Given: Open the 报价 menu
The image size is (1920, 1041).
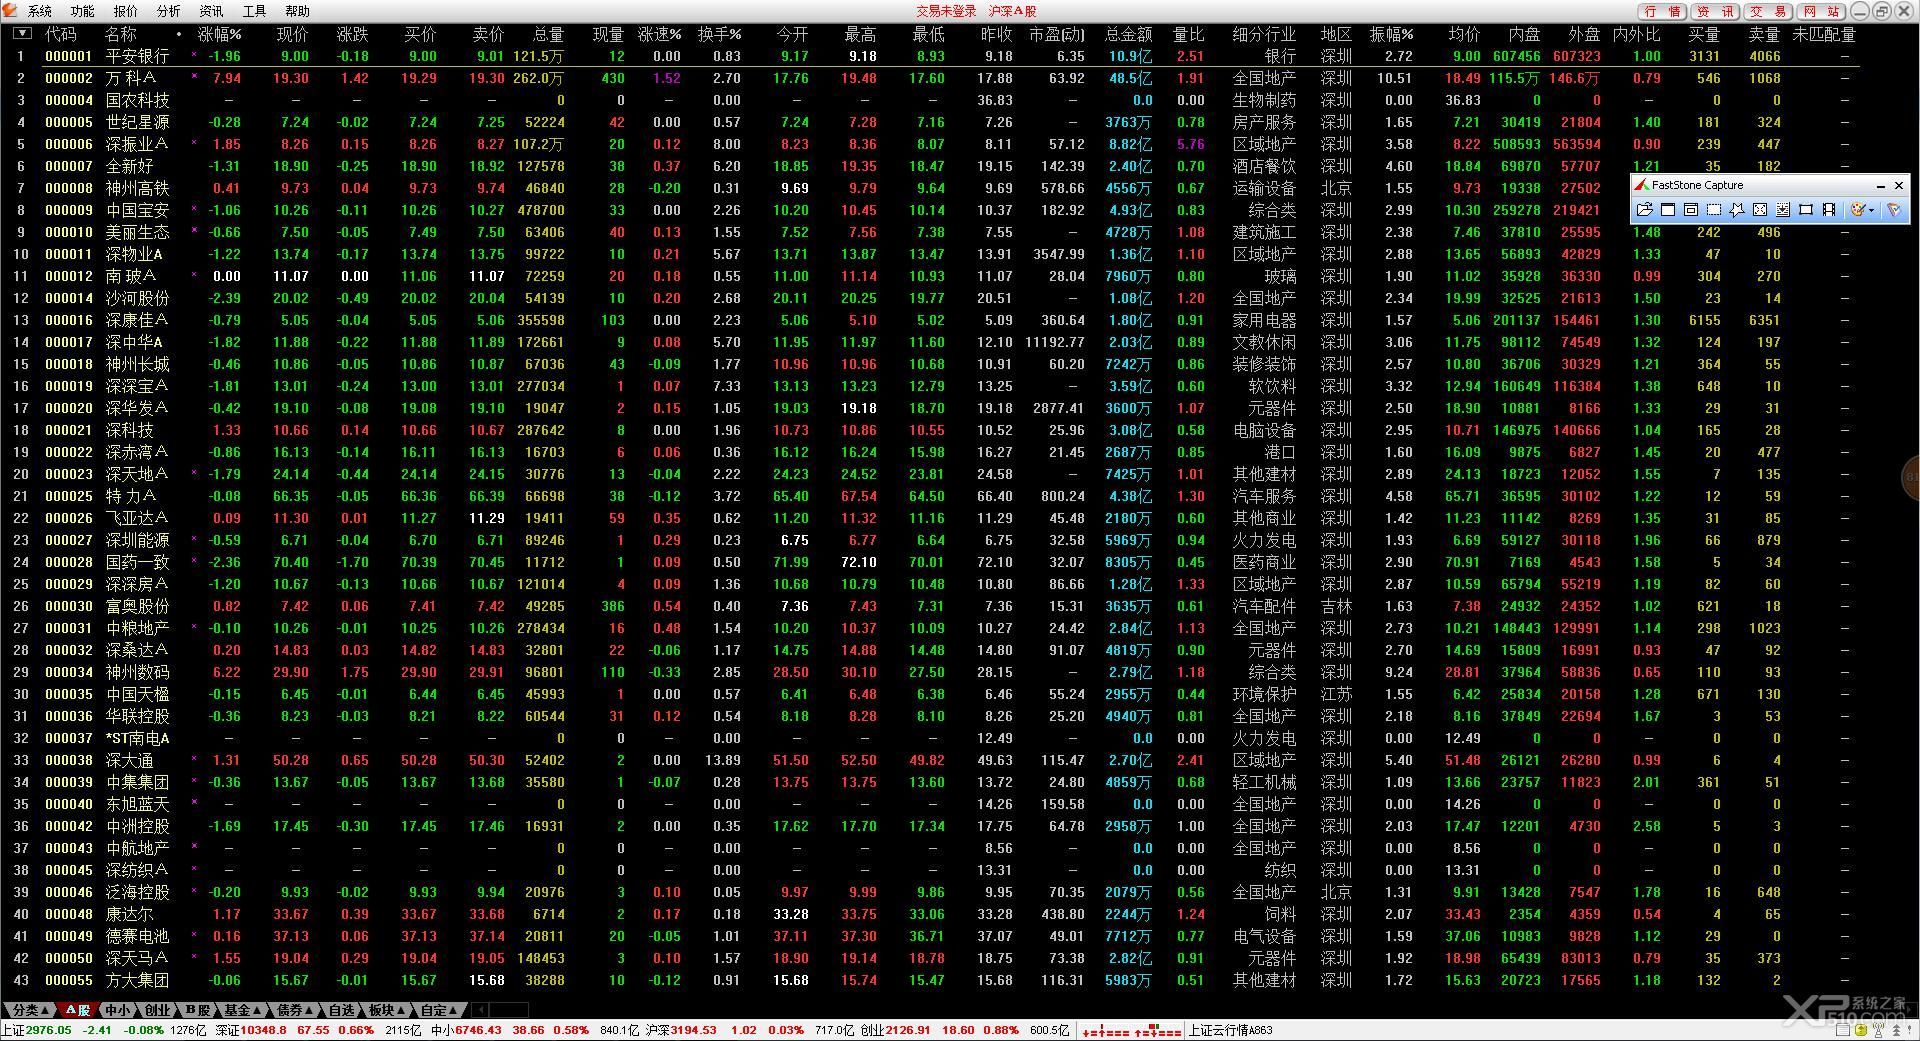Looking at the screenshot, I should click(126, 11).
